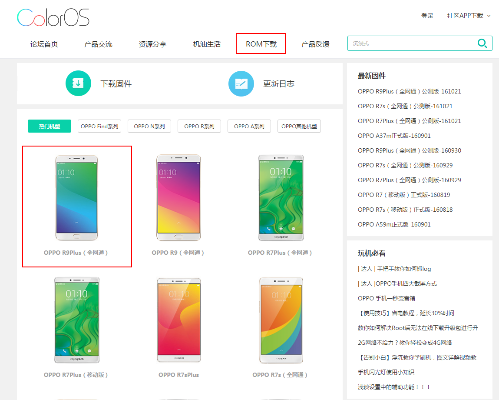The height and width of the screenshot is (400, 499).
Task: Open the OPPO R7Plus (移动版) phone thumbnail
Action: point(77,320)
